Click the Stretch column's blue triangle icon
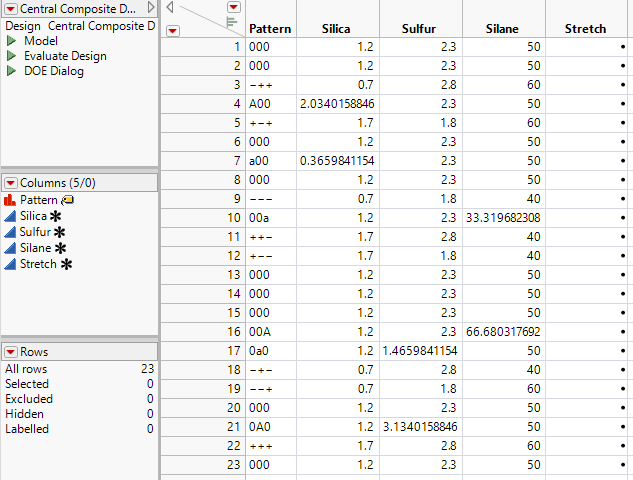 [x=10, y=264]
